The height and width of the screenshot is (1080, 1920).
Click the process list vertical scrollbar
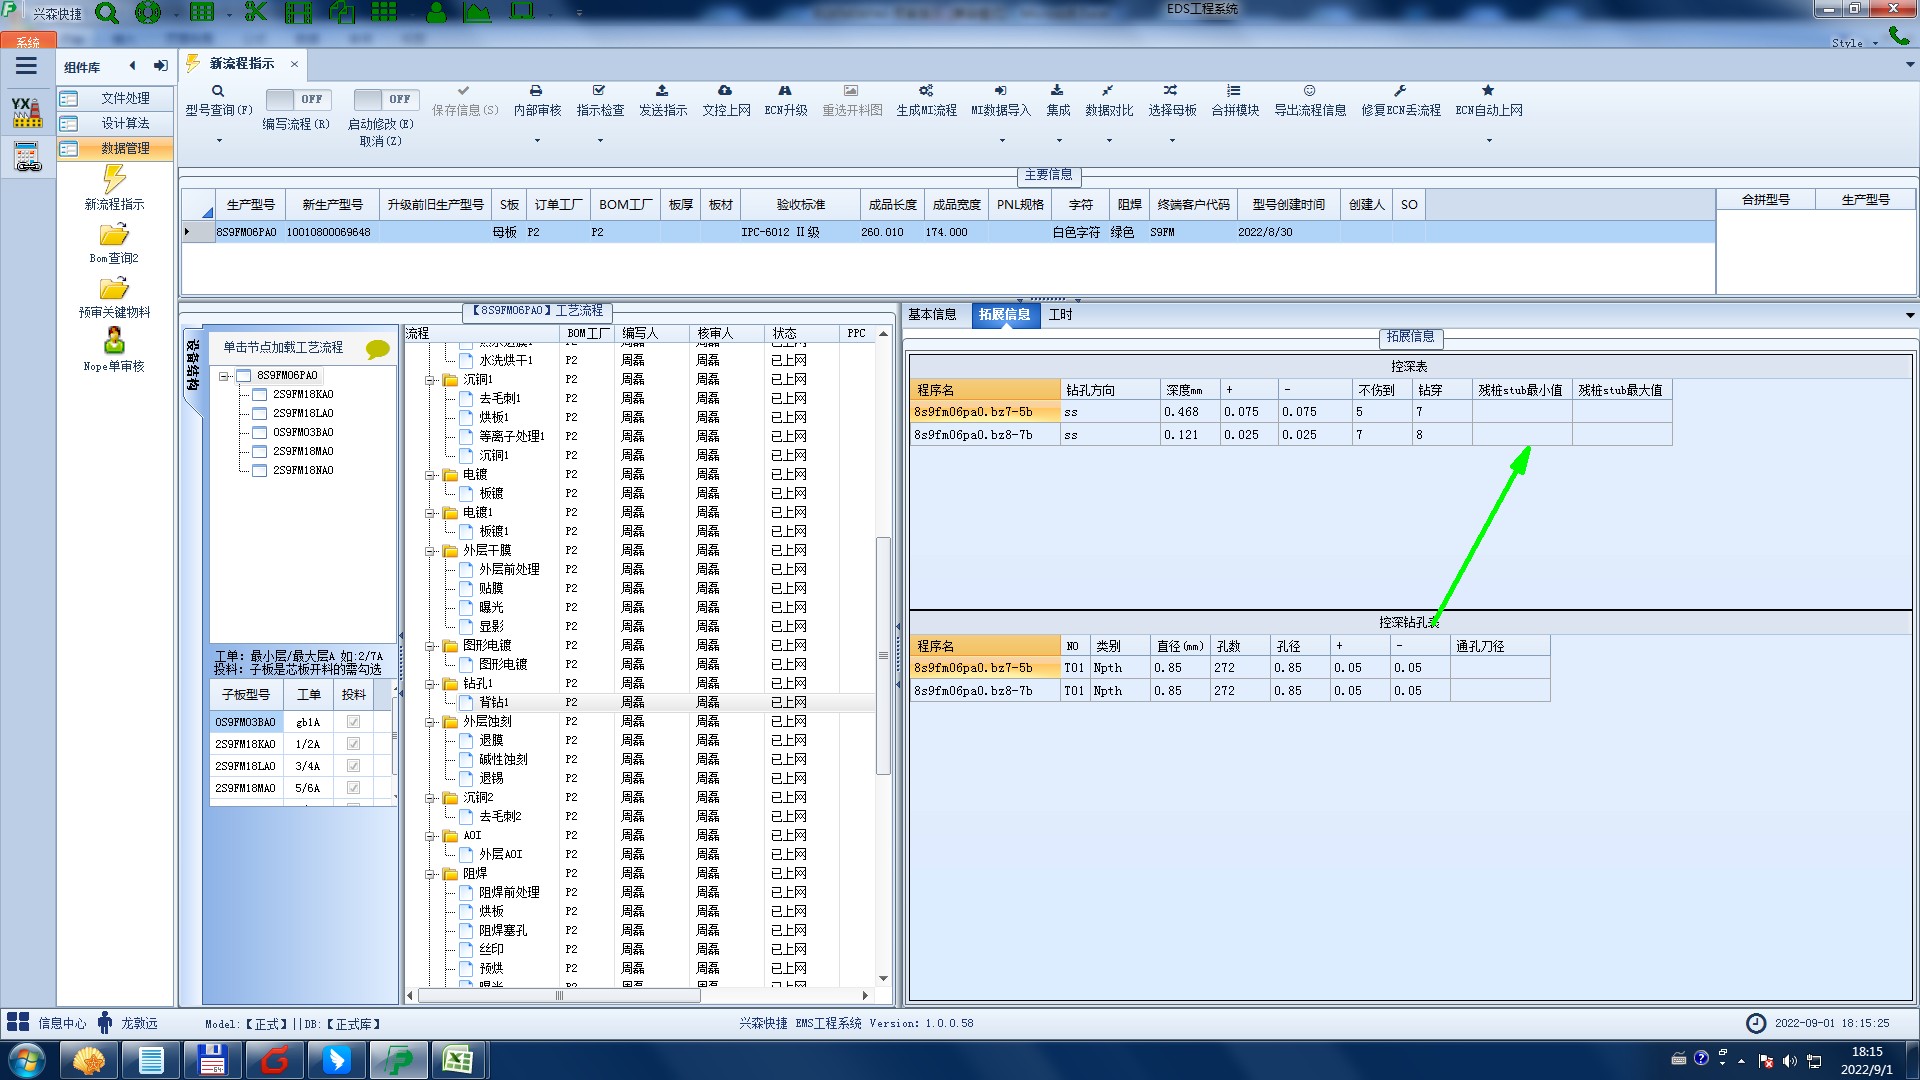tap(883, 655)
